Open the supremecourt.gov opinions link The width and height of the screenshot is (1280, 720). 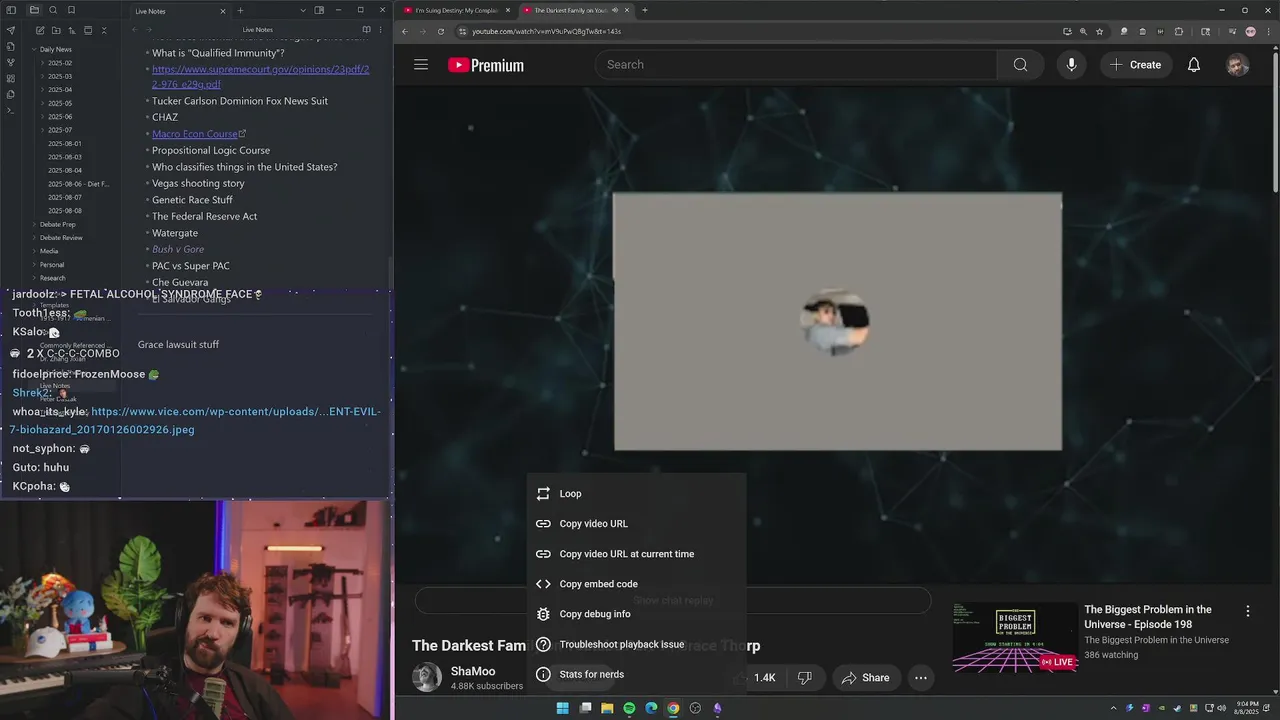click(x=260, y=77)
